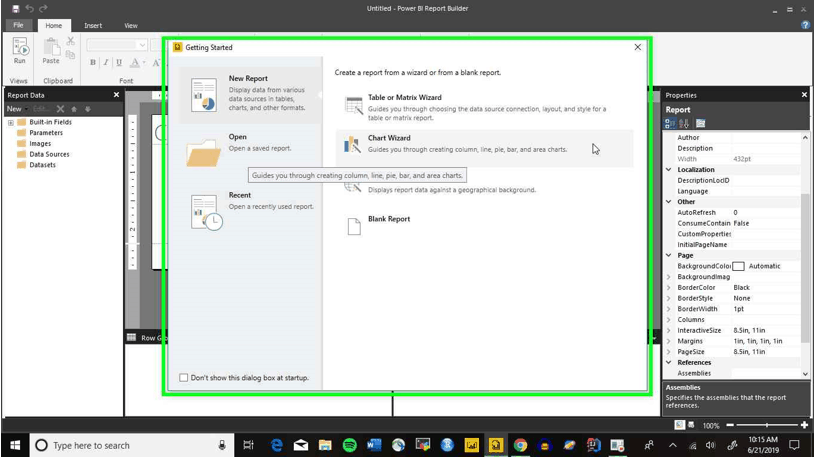The width and height of the screenshot is (815, 458).
Task: Click the Blank Report page icon
Action: [354, 227]
